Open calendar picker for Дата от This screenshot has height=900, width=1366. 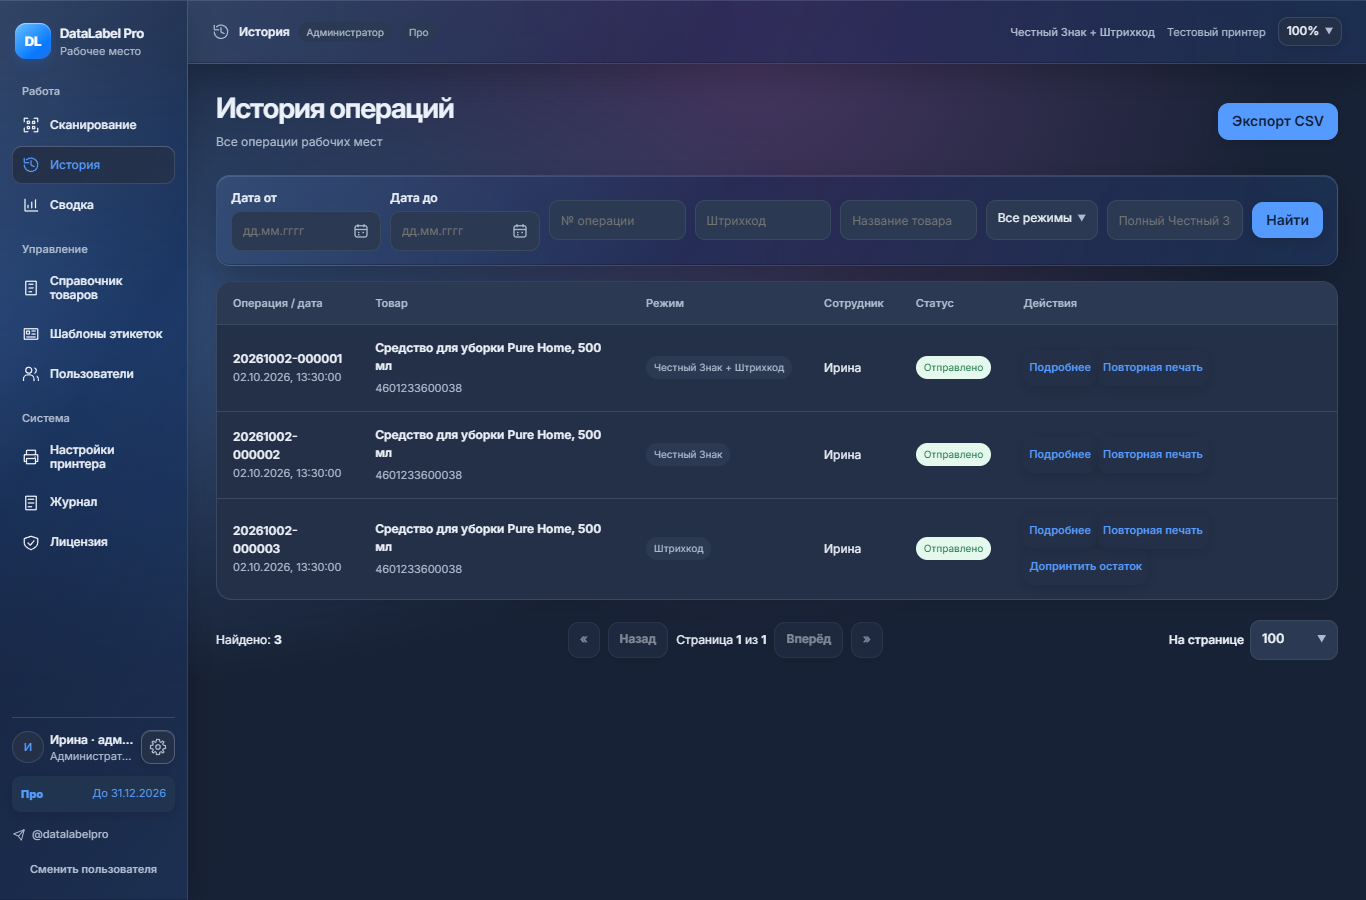[x=361, y=231]
